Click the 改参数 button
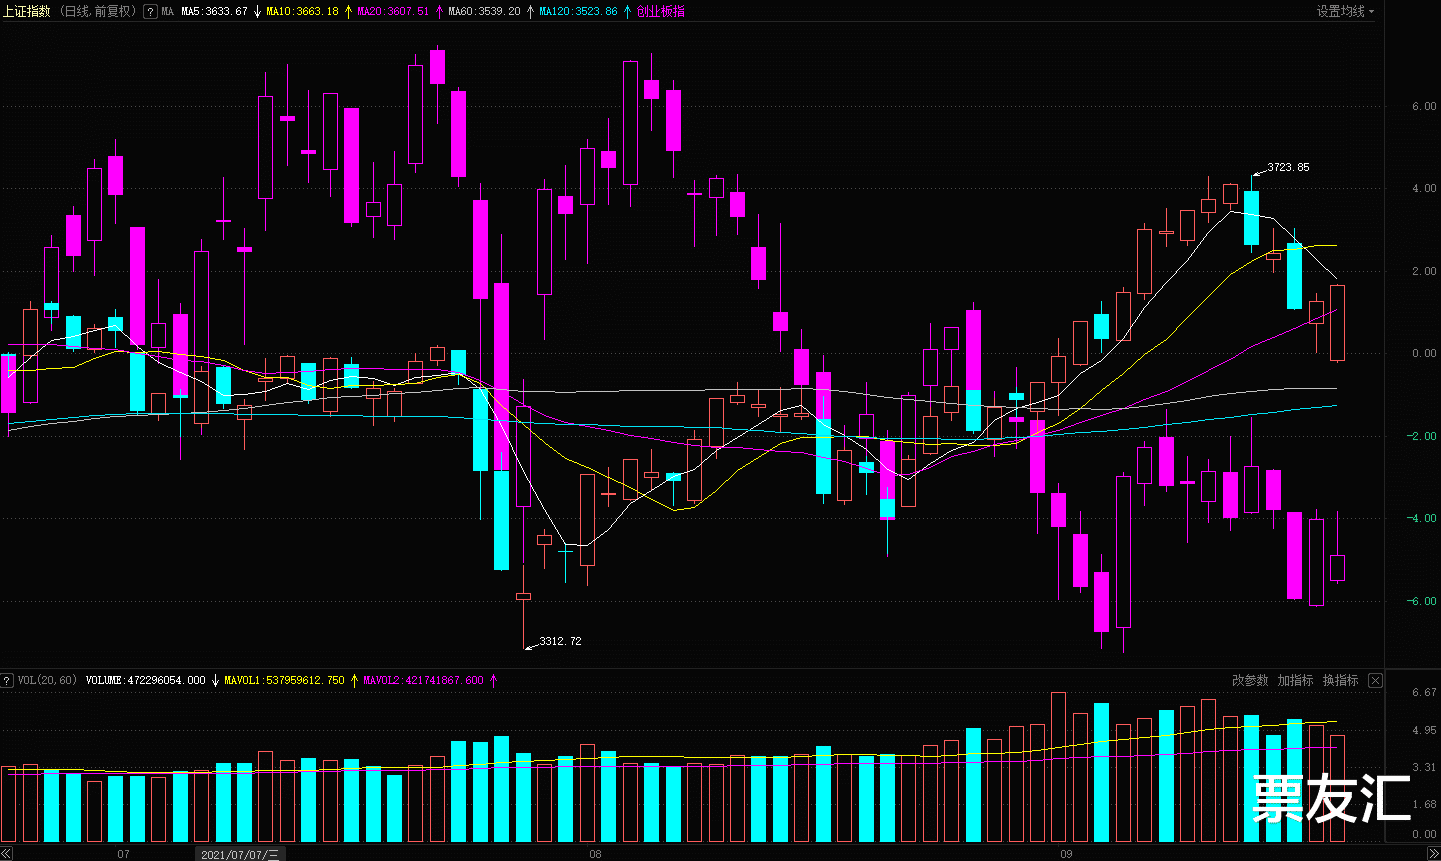Viewport: 1441px width, 861px height. click(1250, 680)
